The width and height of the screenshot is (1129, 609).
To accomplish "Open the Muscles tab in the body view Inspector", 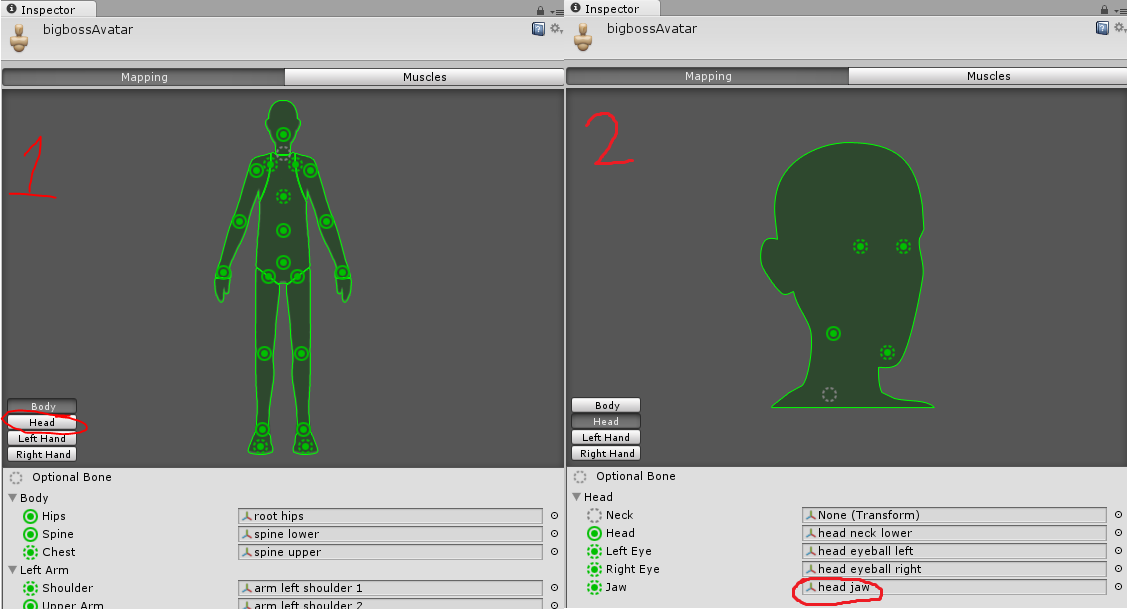I will tap(424, 77).
